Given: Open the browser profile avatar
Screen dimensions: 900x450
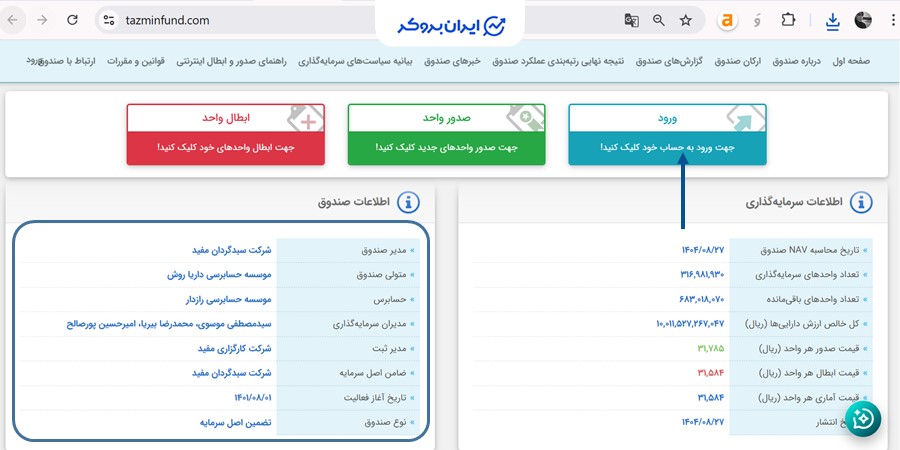Looking at the screenshot, I should (863, 21).
